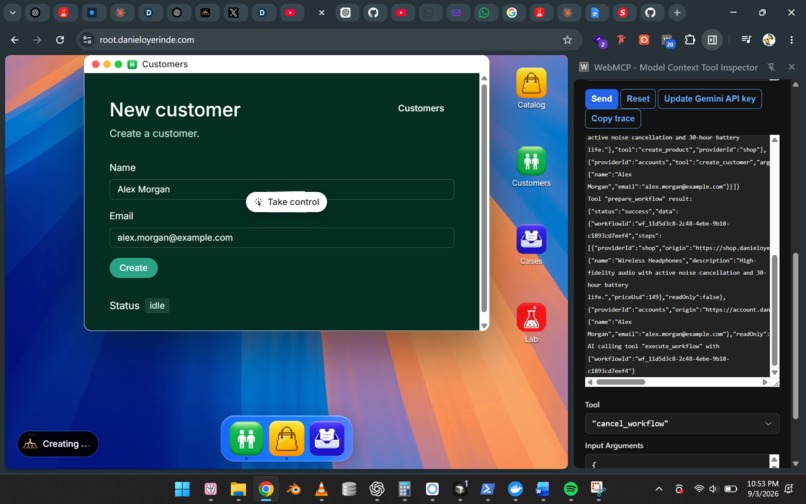Show hidden system tray icons
This screenshot has width=806, height=504.
(x=659, y=489)
